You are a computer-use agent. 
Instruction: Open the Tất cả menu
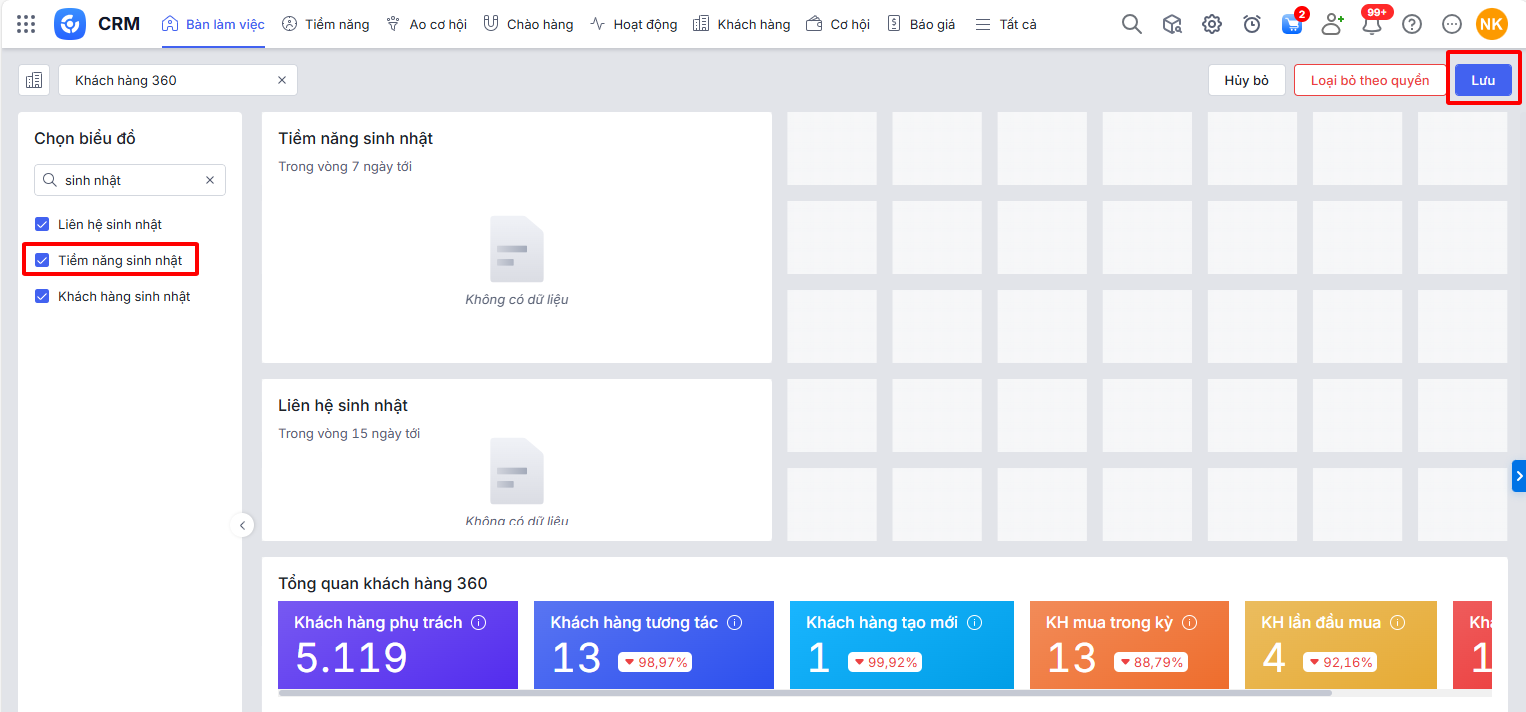point(1006,24)
